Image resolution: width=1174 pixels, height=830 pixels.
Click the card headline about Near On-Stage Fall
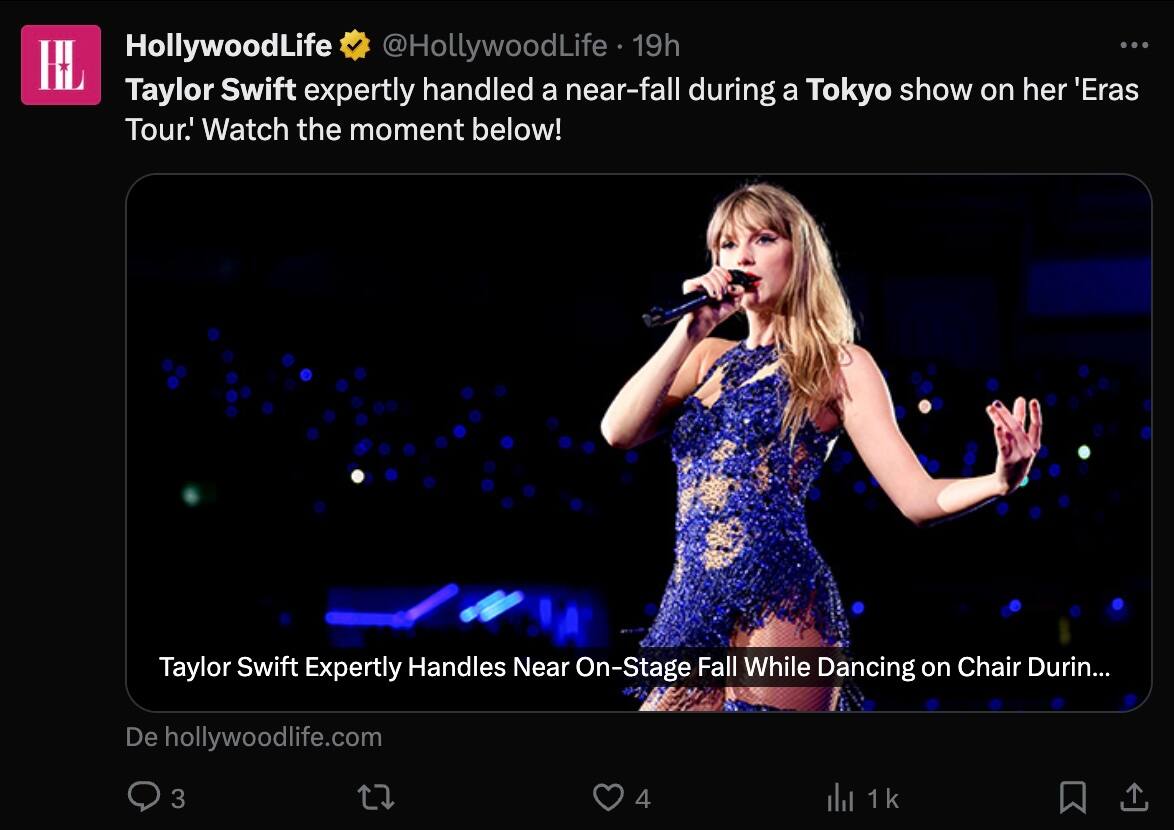[x=634, y=667]
